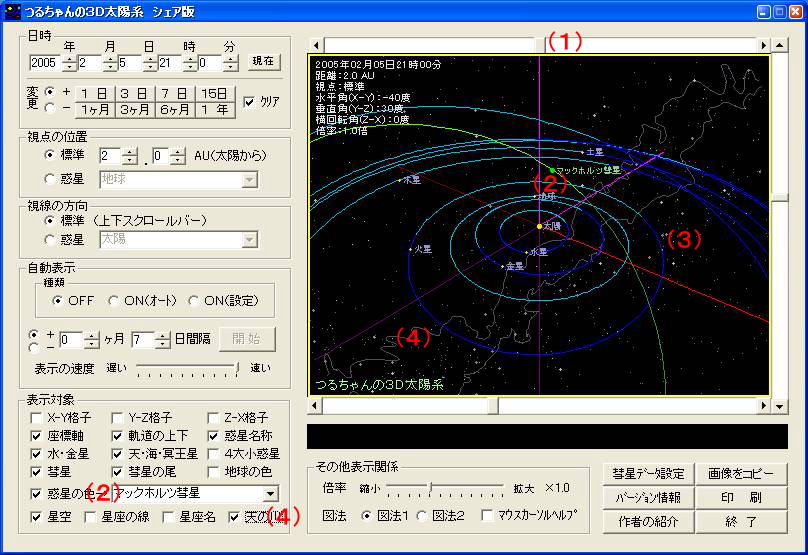Enable the 星座の線 checkbox
Screen dimensions: 808x555
pos(92,518)
